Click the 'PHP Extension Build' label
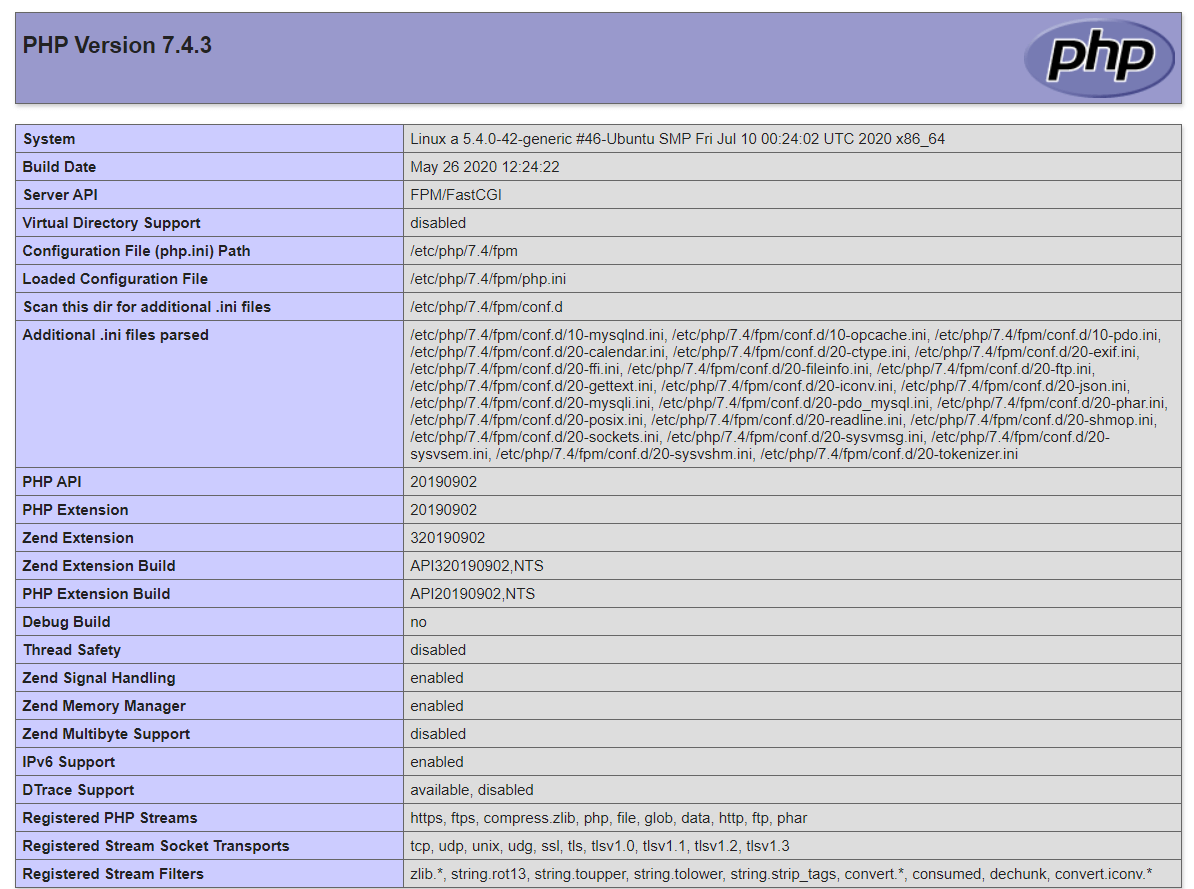Image resolution: width=1194 pixels, height=889 pixels. [x=96, y=594]
